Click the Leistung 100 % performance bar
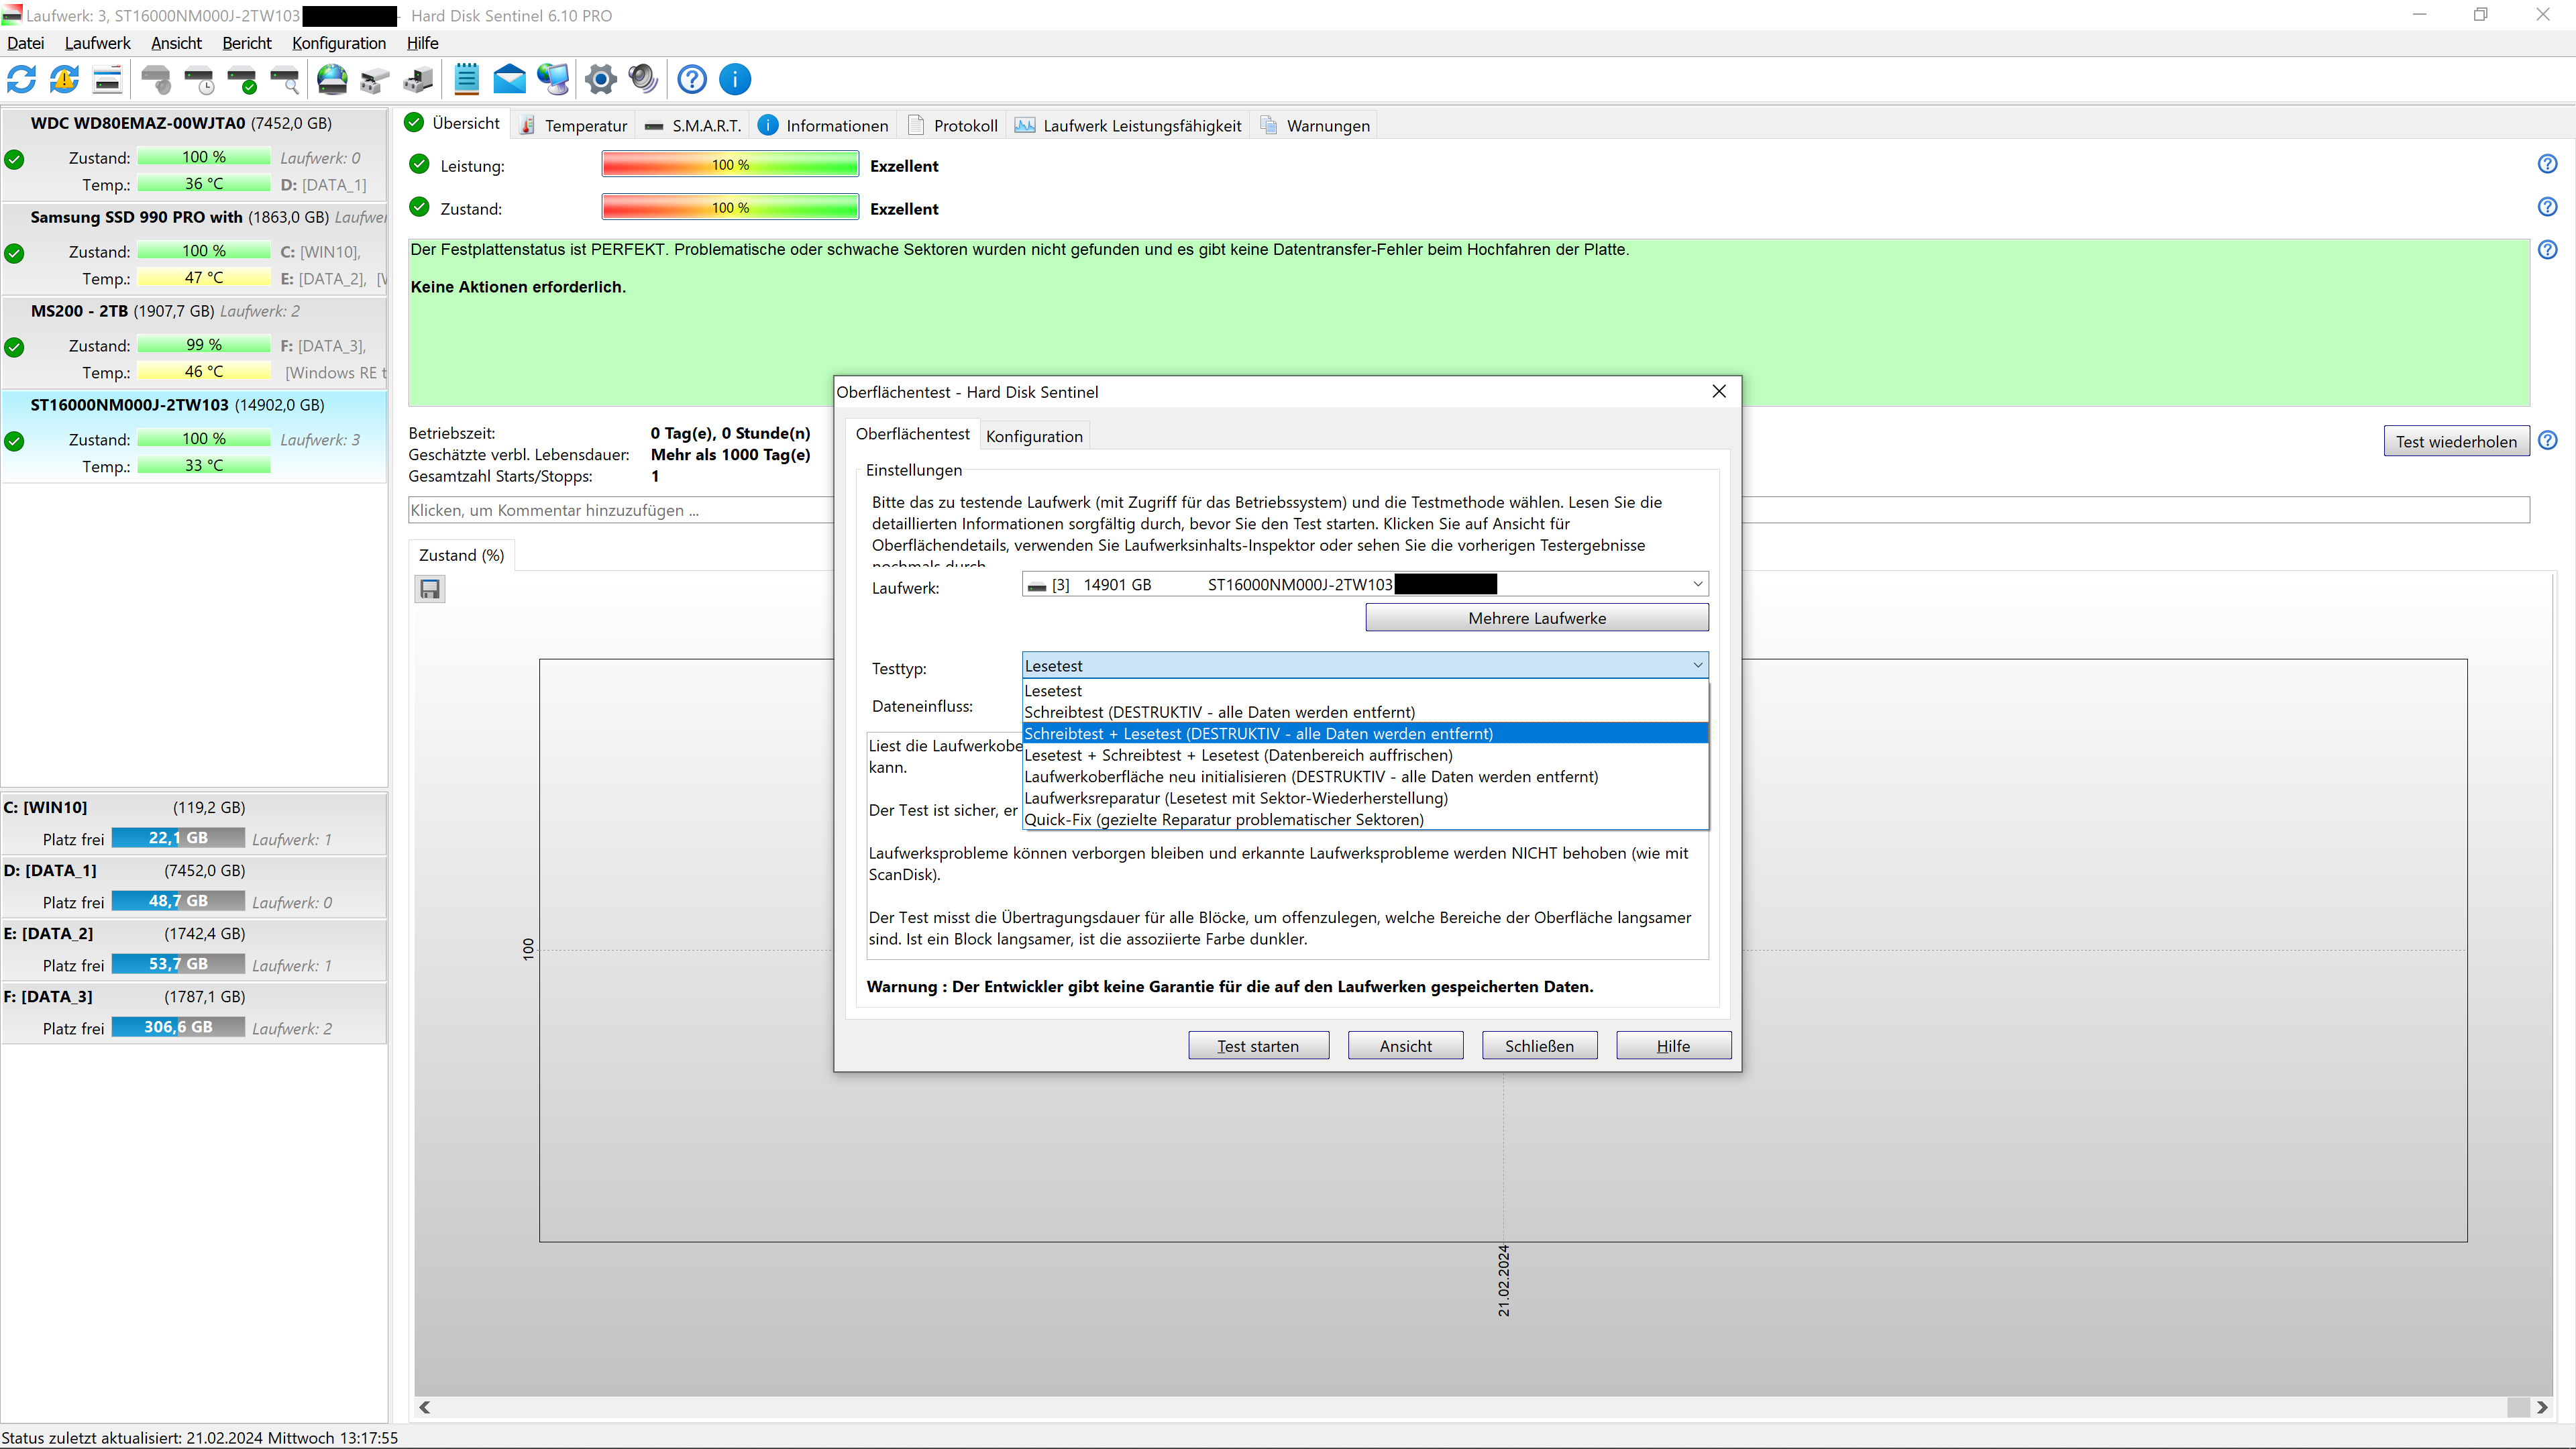This screenshot has width=2576, height=1449. click(x=730, y=165)
